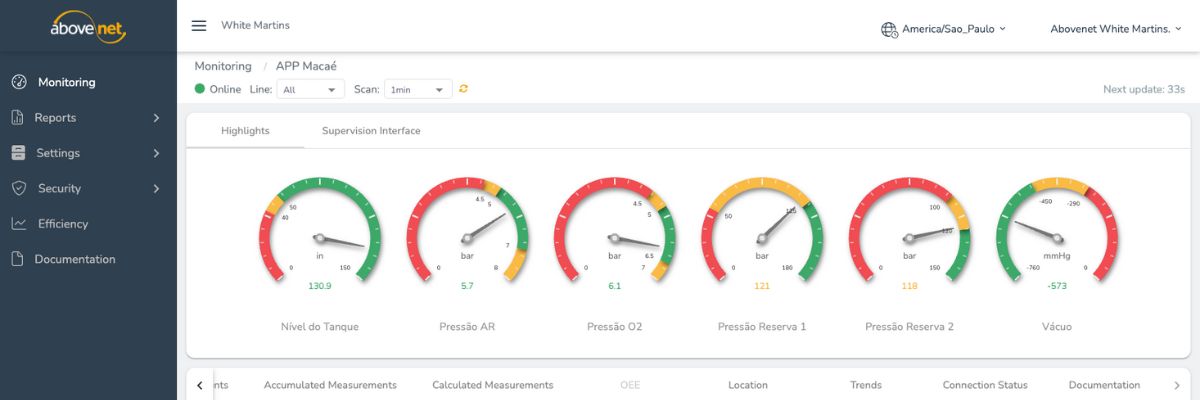The height and width of the screenshot is (400, 1200).
Task: Click the Pressão Reserva 2 gauge
Action: 909,230
